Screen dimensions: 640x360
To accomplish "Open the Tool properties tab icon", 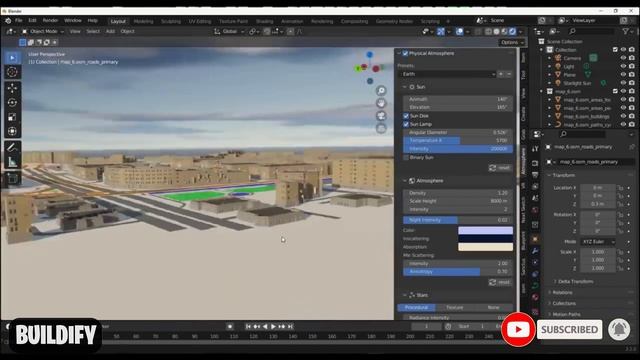I will (535, 149).
